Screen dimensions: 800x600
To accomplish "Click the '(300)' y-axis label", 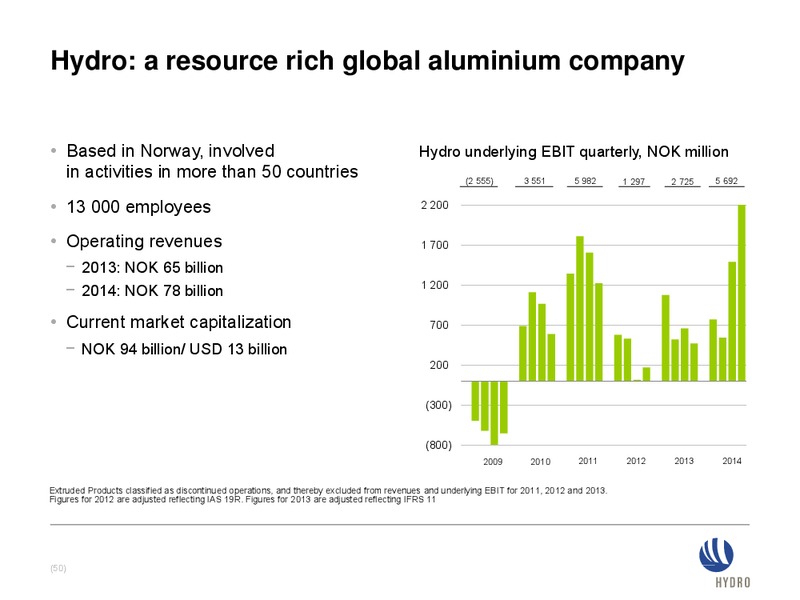I will pos(438,405).
